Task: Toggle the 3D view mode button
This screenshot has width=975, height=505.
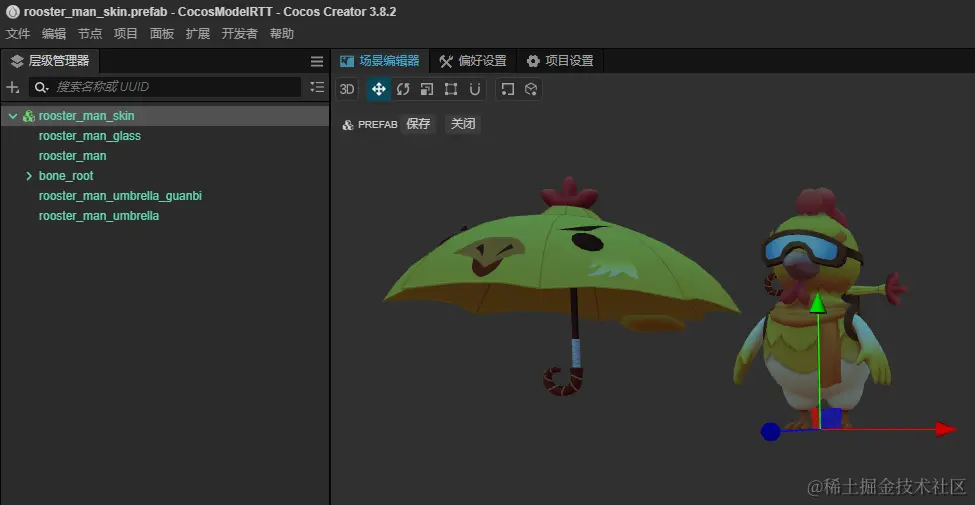Action: (x=347, y=89)
